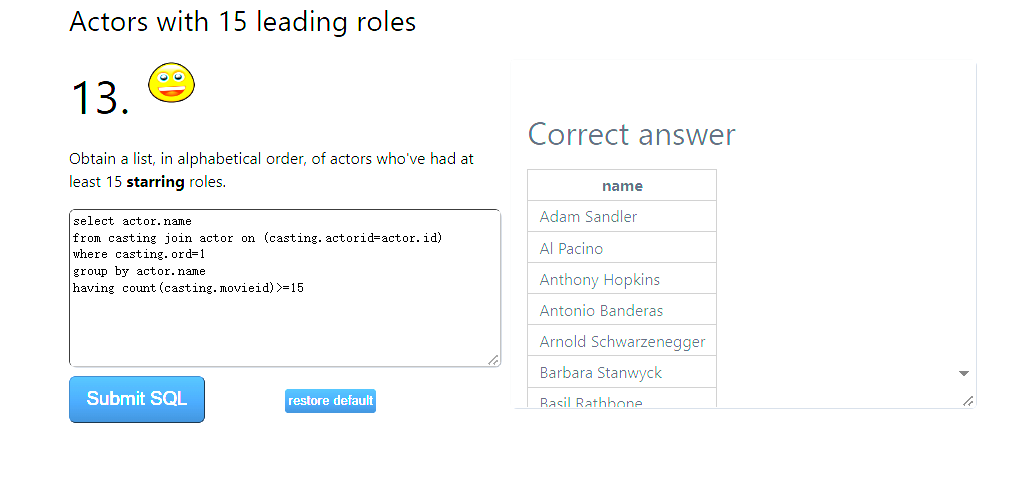Select the Antonio Banderas table row

coord(622,310)
